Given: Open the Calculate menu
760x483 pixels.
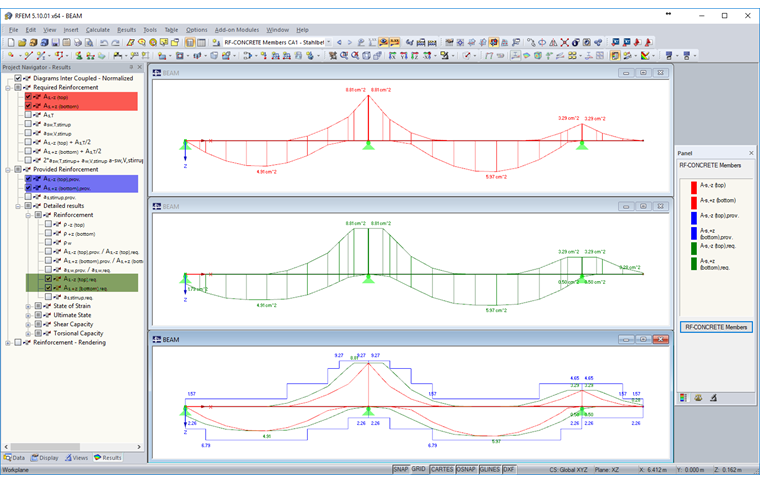Looking at the screenshot, I should click(97, 30).
